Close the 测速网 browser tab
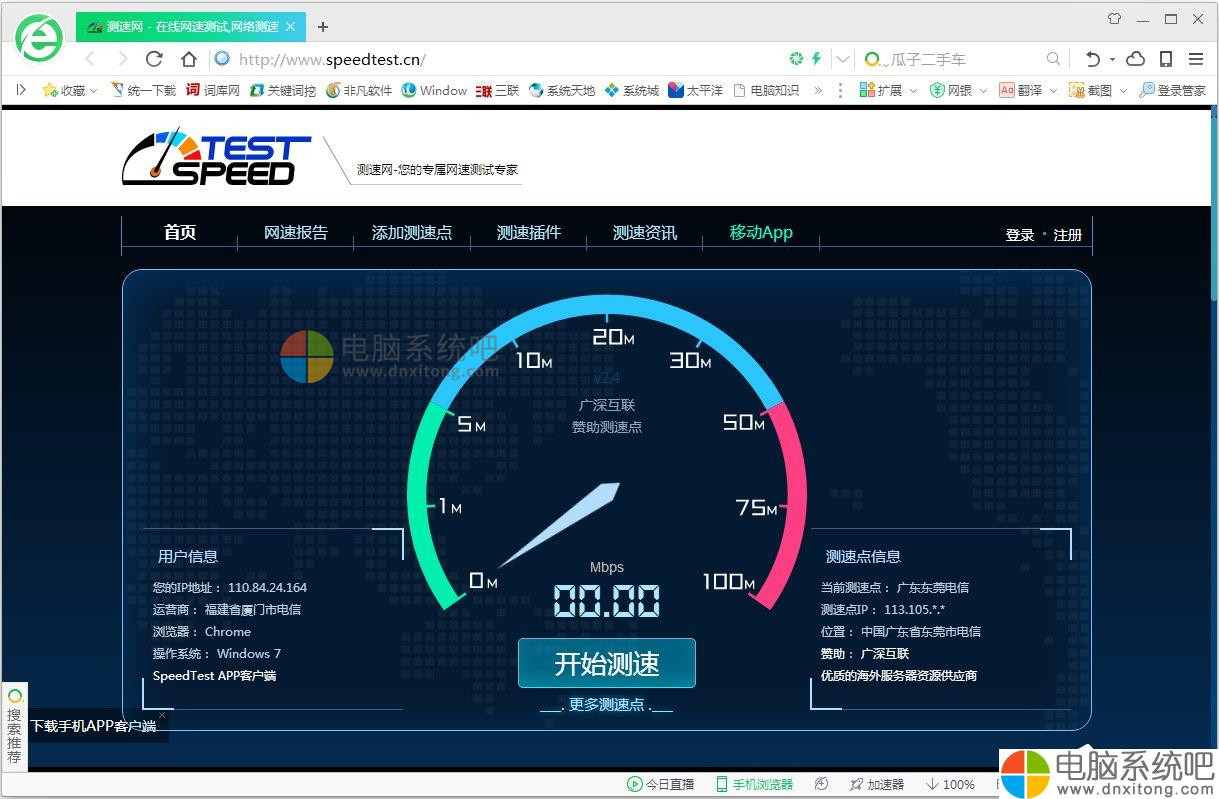 click(290, 27)
